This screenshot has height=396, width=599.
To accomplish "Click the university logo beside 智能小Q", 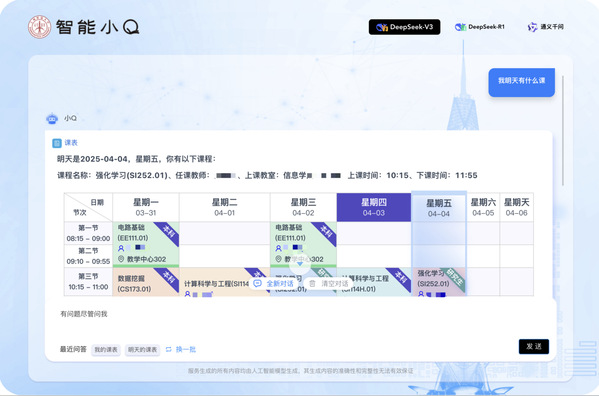I will point(39,27).
